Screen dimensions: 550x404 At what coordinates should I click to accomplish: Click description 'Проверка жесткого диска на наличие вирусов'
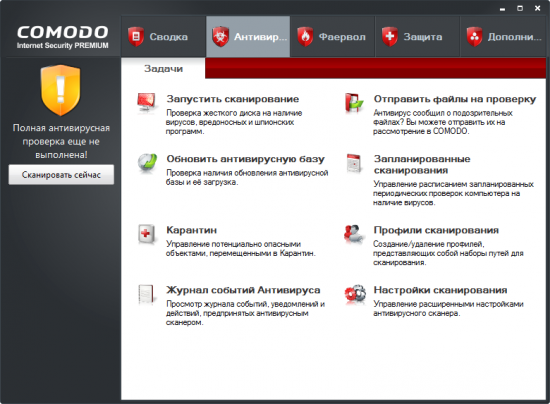(x=234, y=122)
